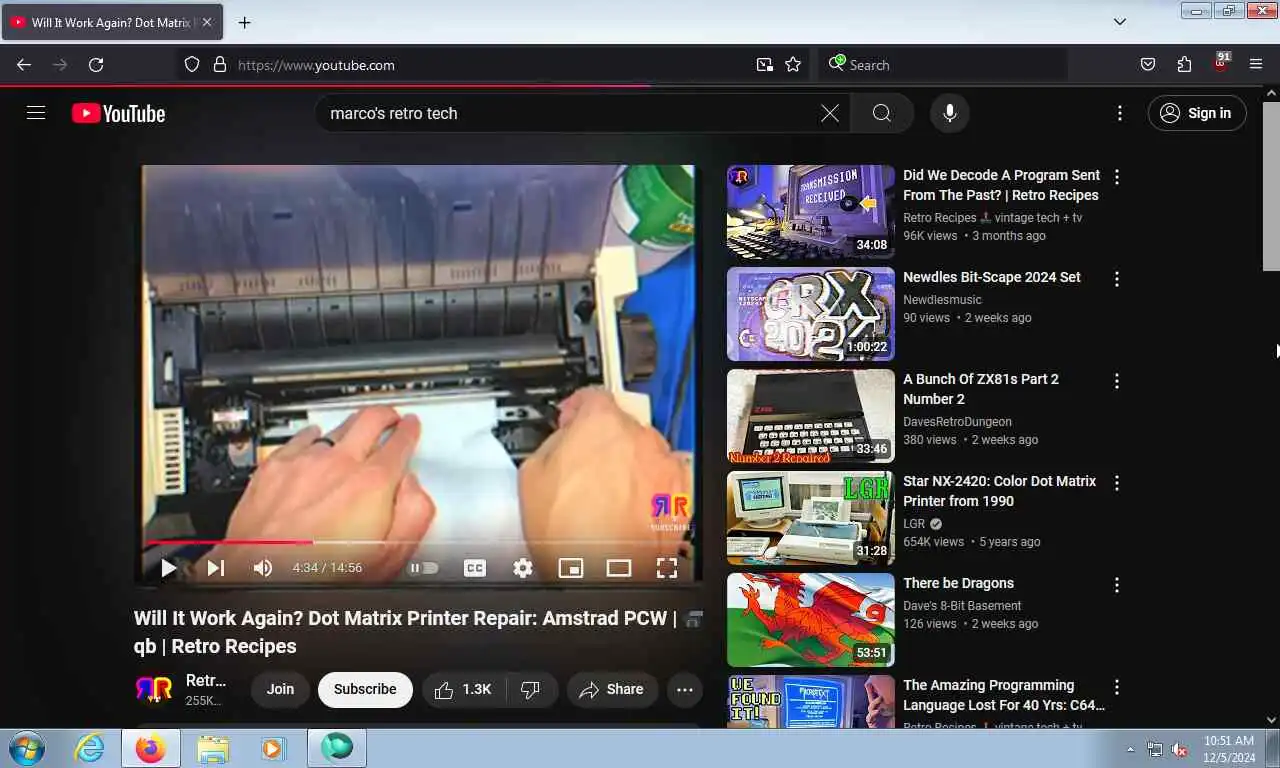Screen dimensions: 1280x768
Task: Mute the video volume
Action: (263, 568)
